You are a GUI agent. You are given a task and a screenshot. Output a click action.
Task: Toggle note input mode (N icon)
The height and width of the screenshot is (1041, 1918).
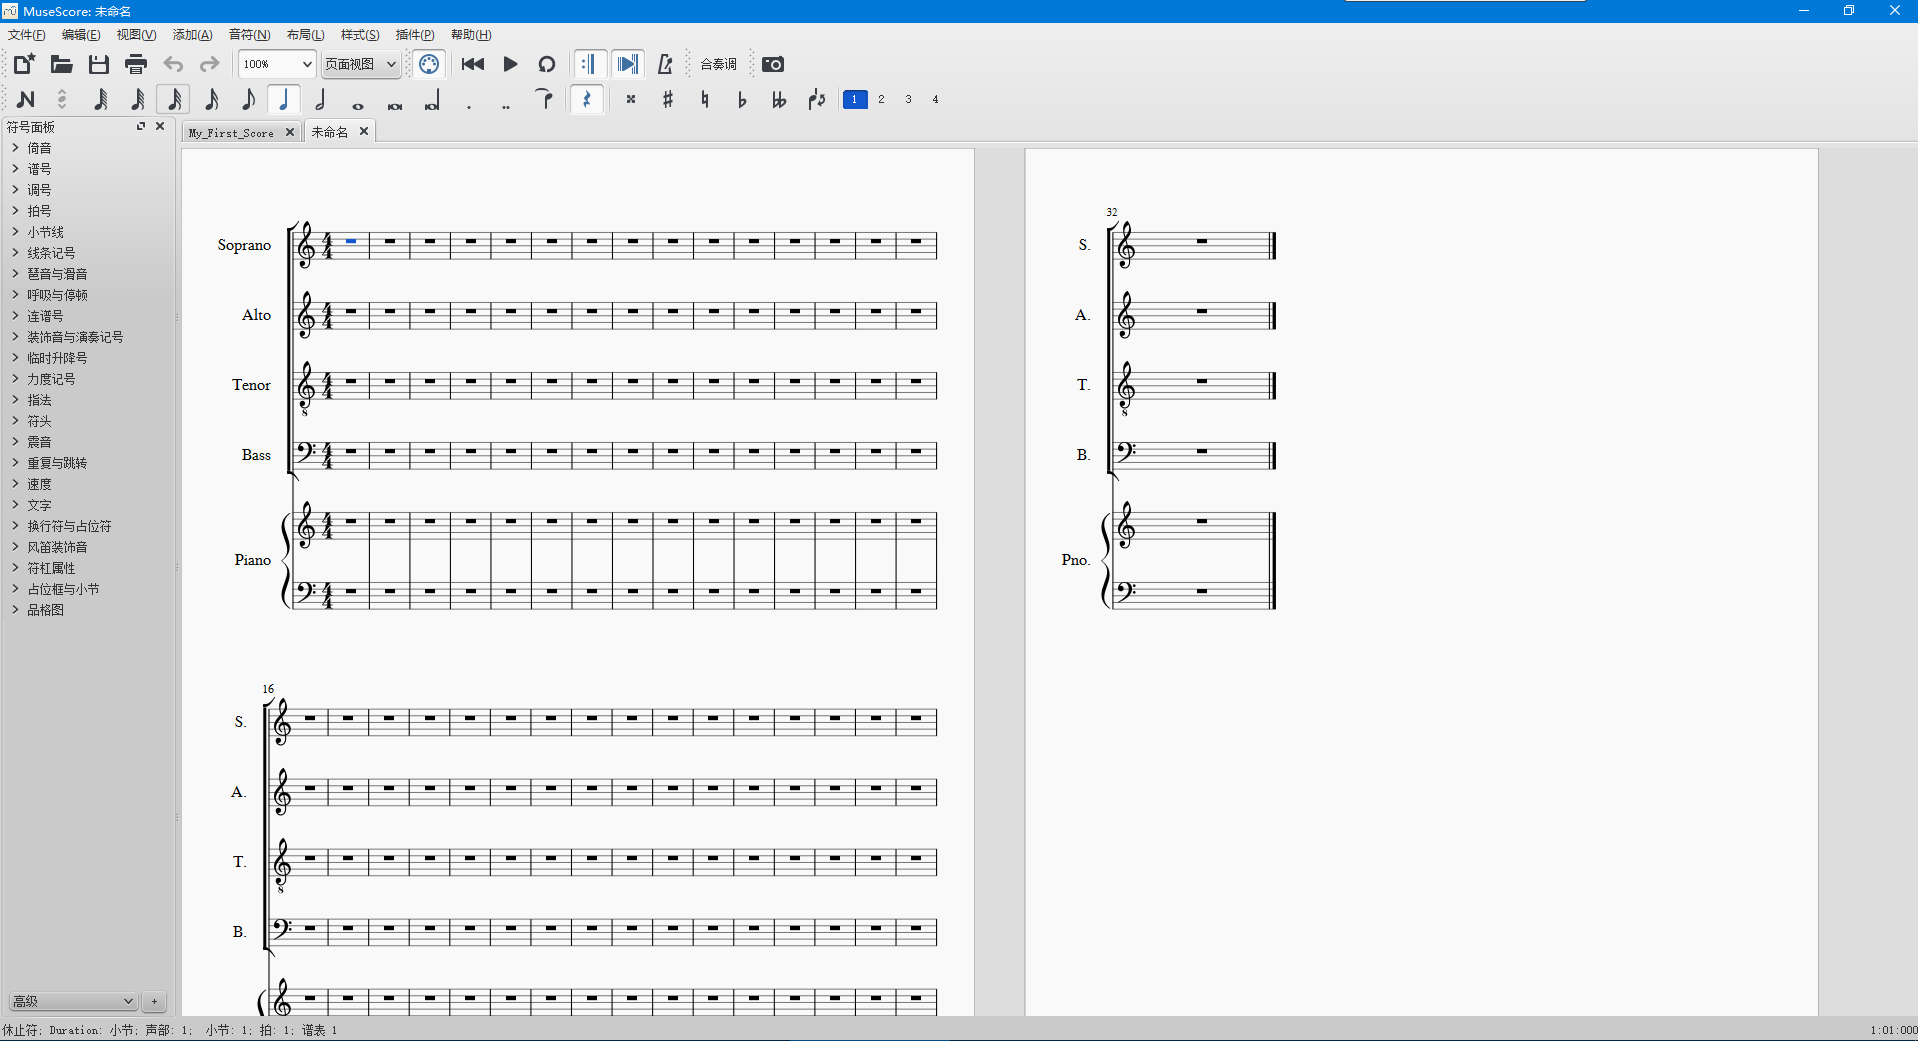click(x=26, y=99)
